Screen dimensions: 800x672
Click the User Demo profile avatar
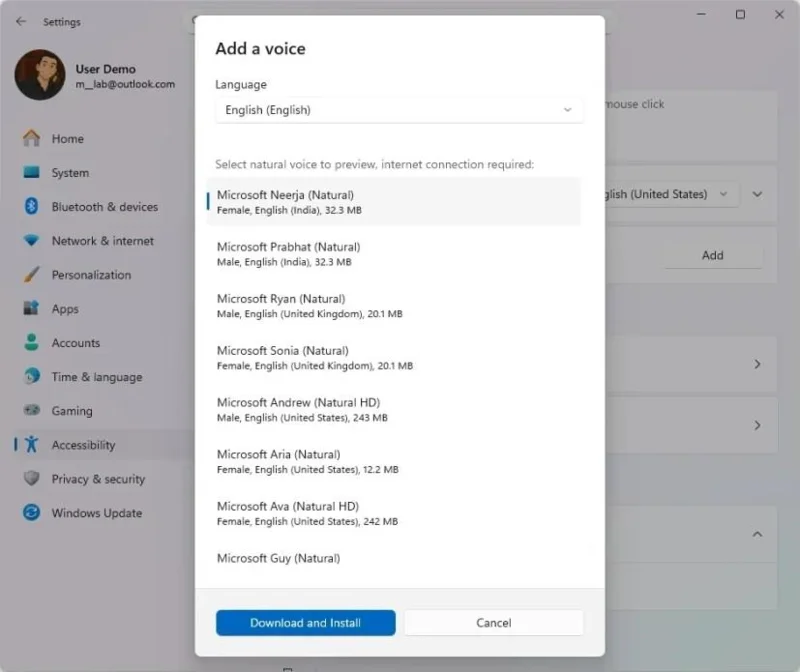40,74
